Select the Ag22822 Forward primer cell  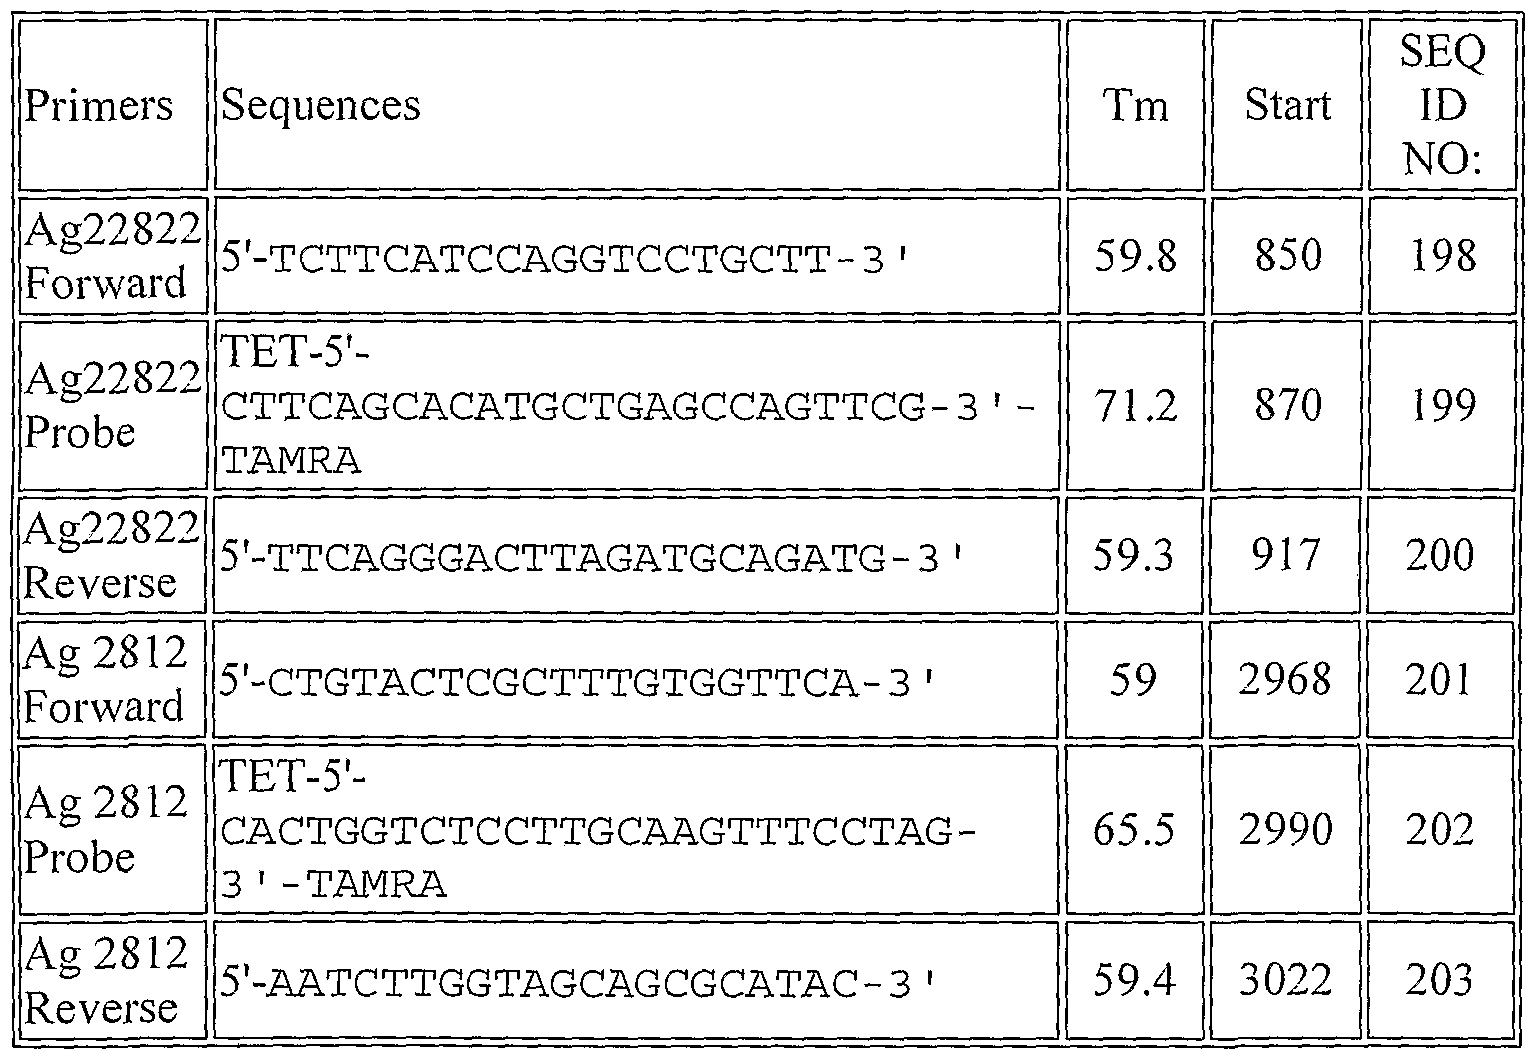(112, 256)
